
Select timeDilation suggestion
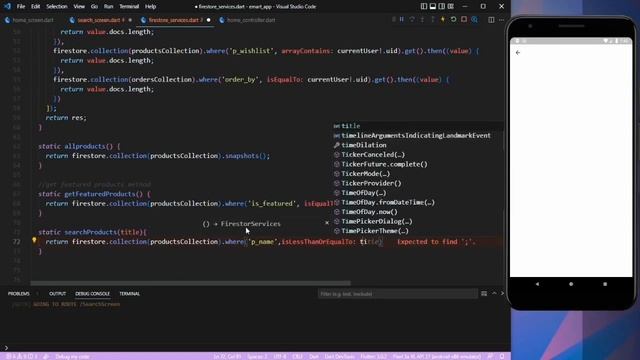(x=418, y=145)
